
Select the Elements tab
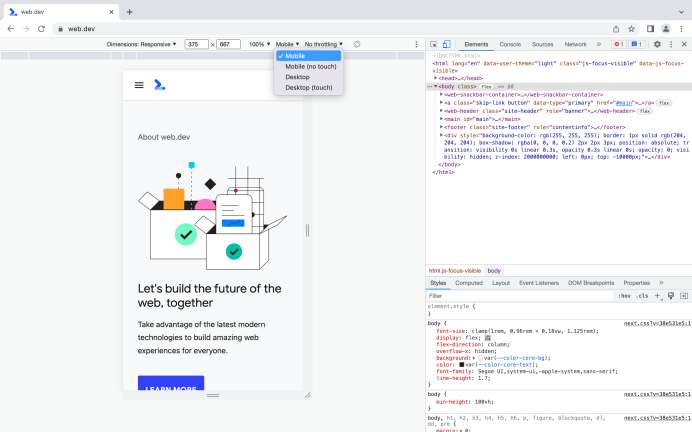[x=476, y=44]
